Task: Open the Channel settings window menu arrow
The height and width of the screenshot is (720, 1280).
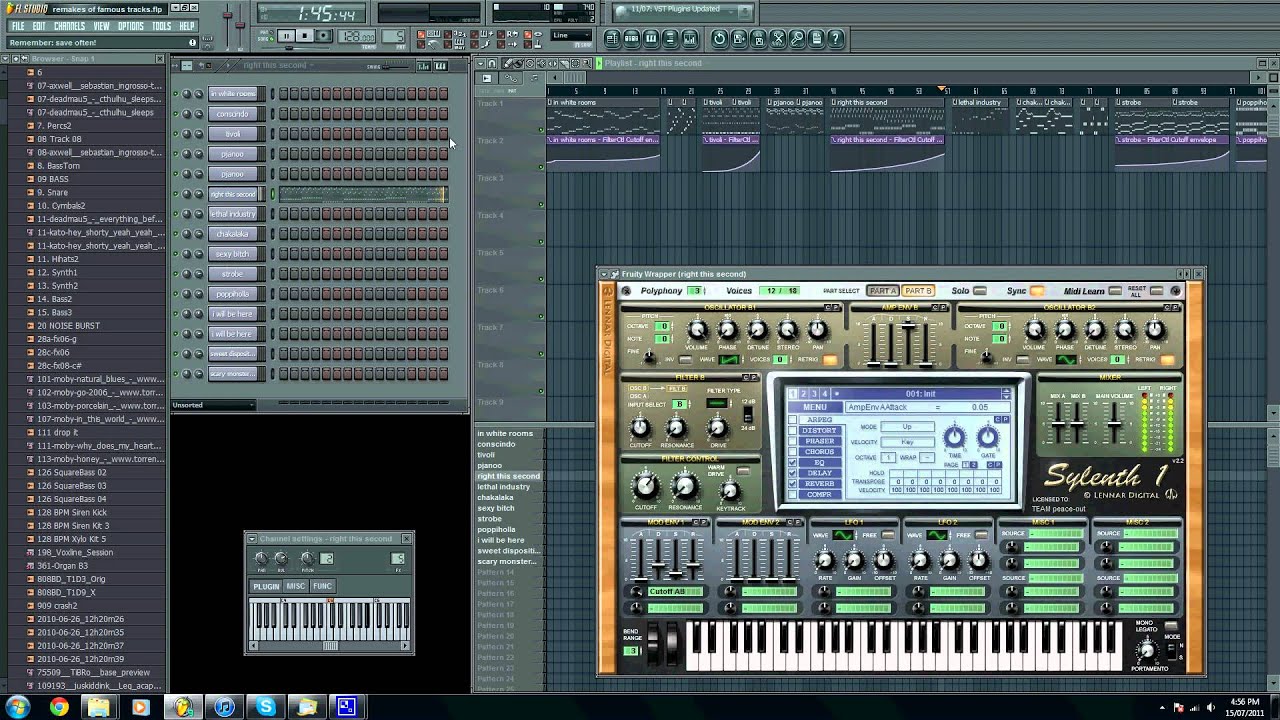Action: pos(252,539)
